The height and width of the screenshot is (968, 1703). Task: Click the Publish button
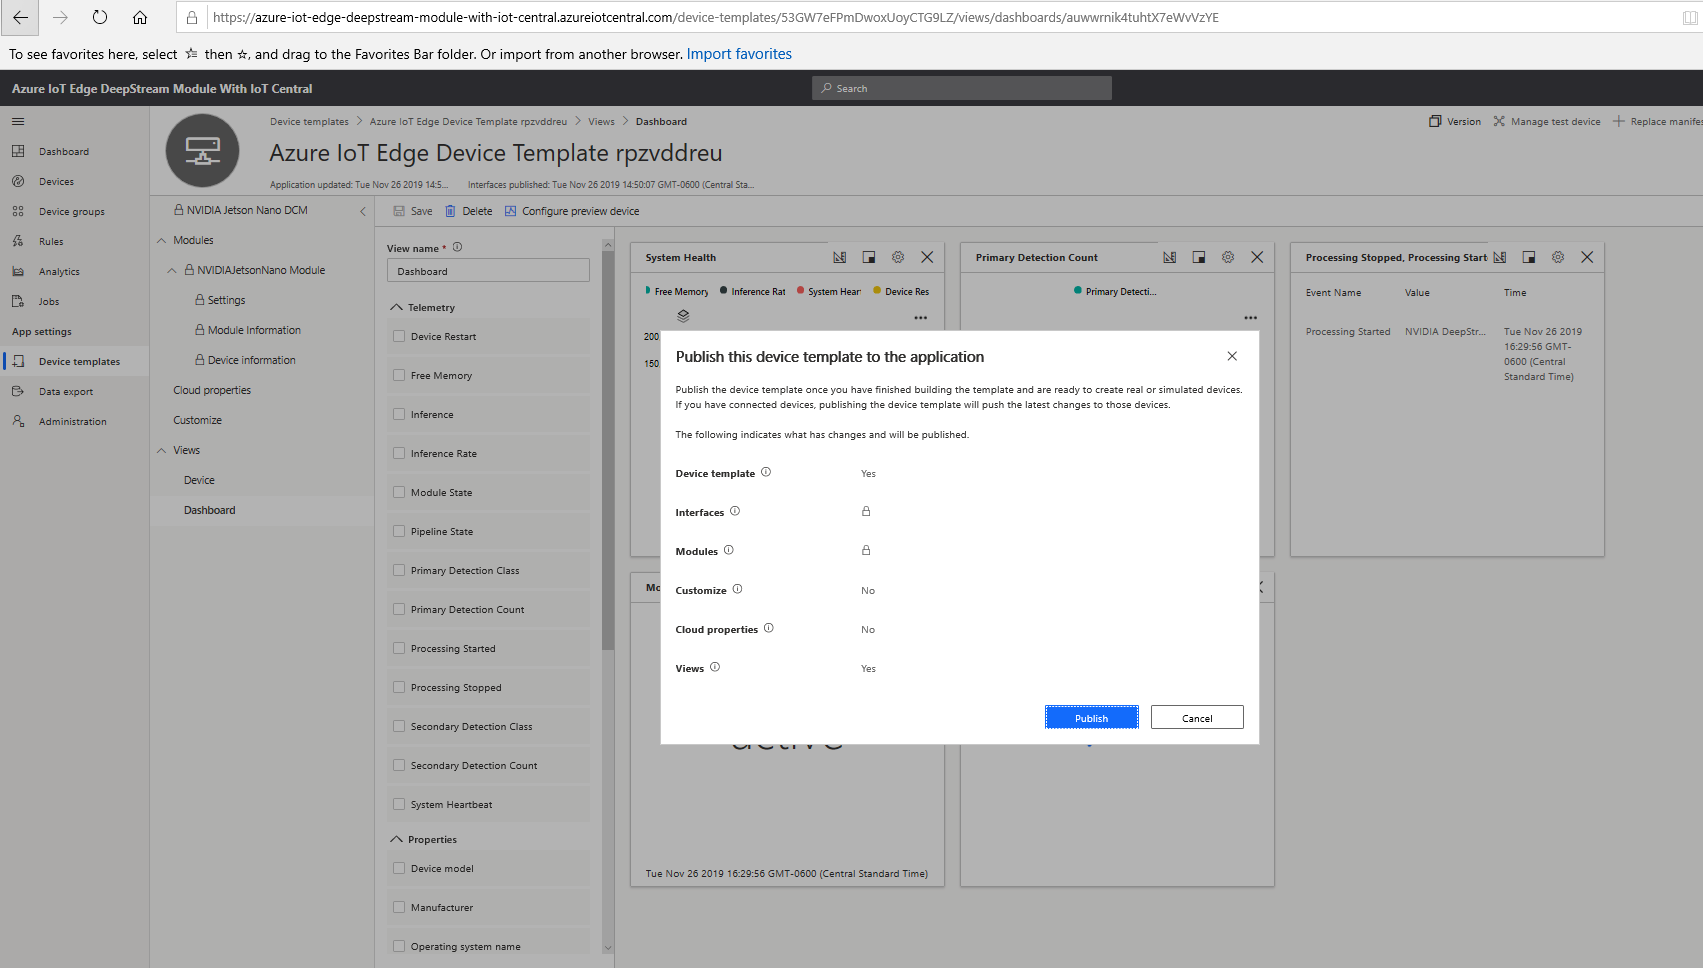pyautogui.click(x=1092, y=718)
